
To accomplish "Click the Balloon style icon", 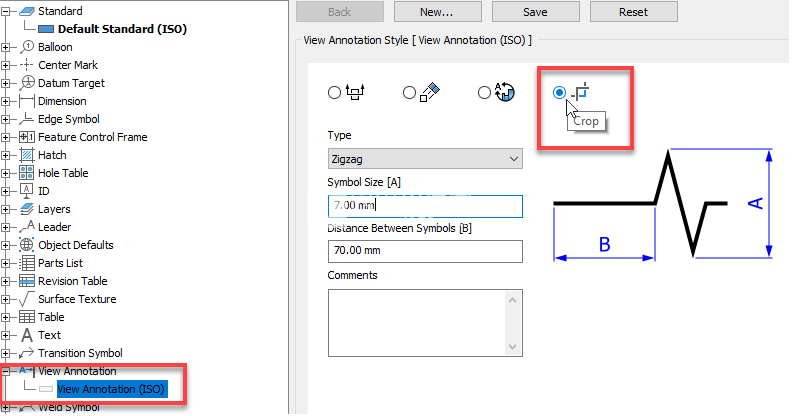I will (x=27, y=47).
